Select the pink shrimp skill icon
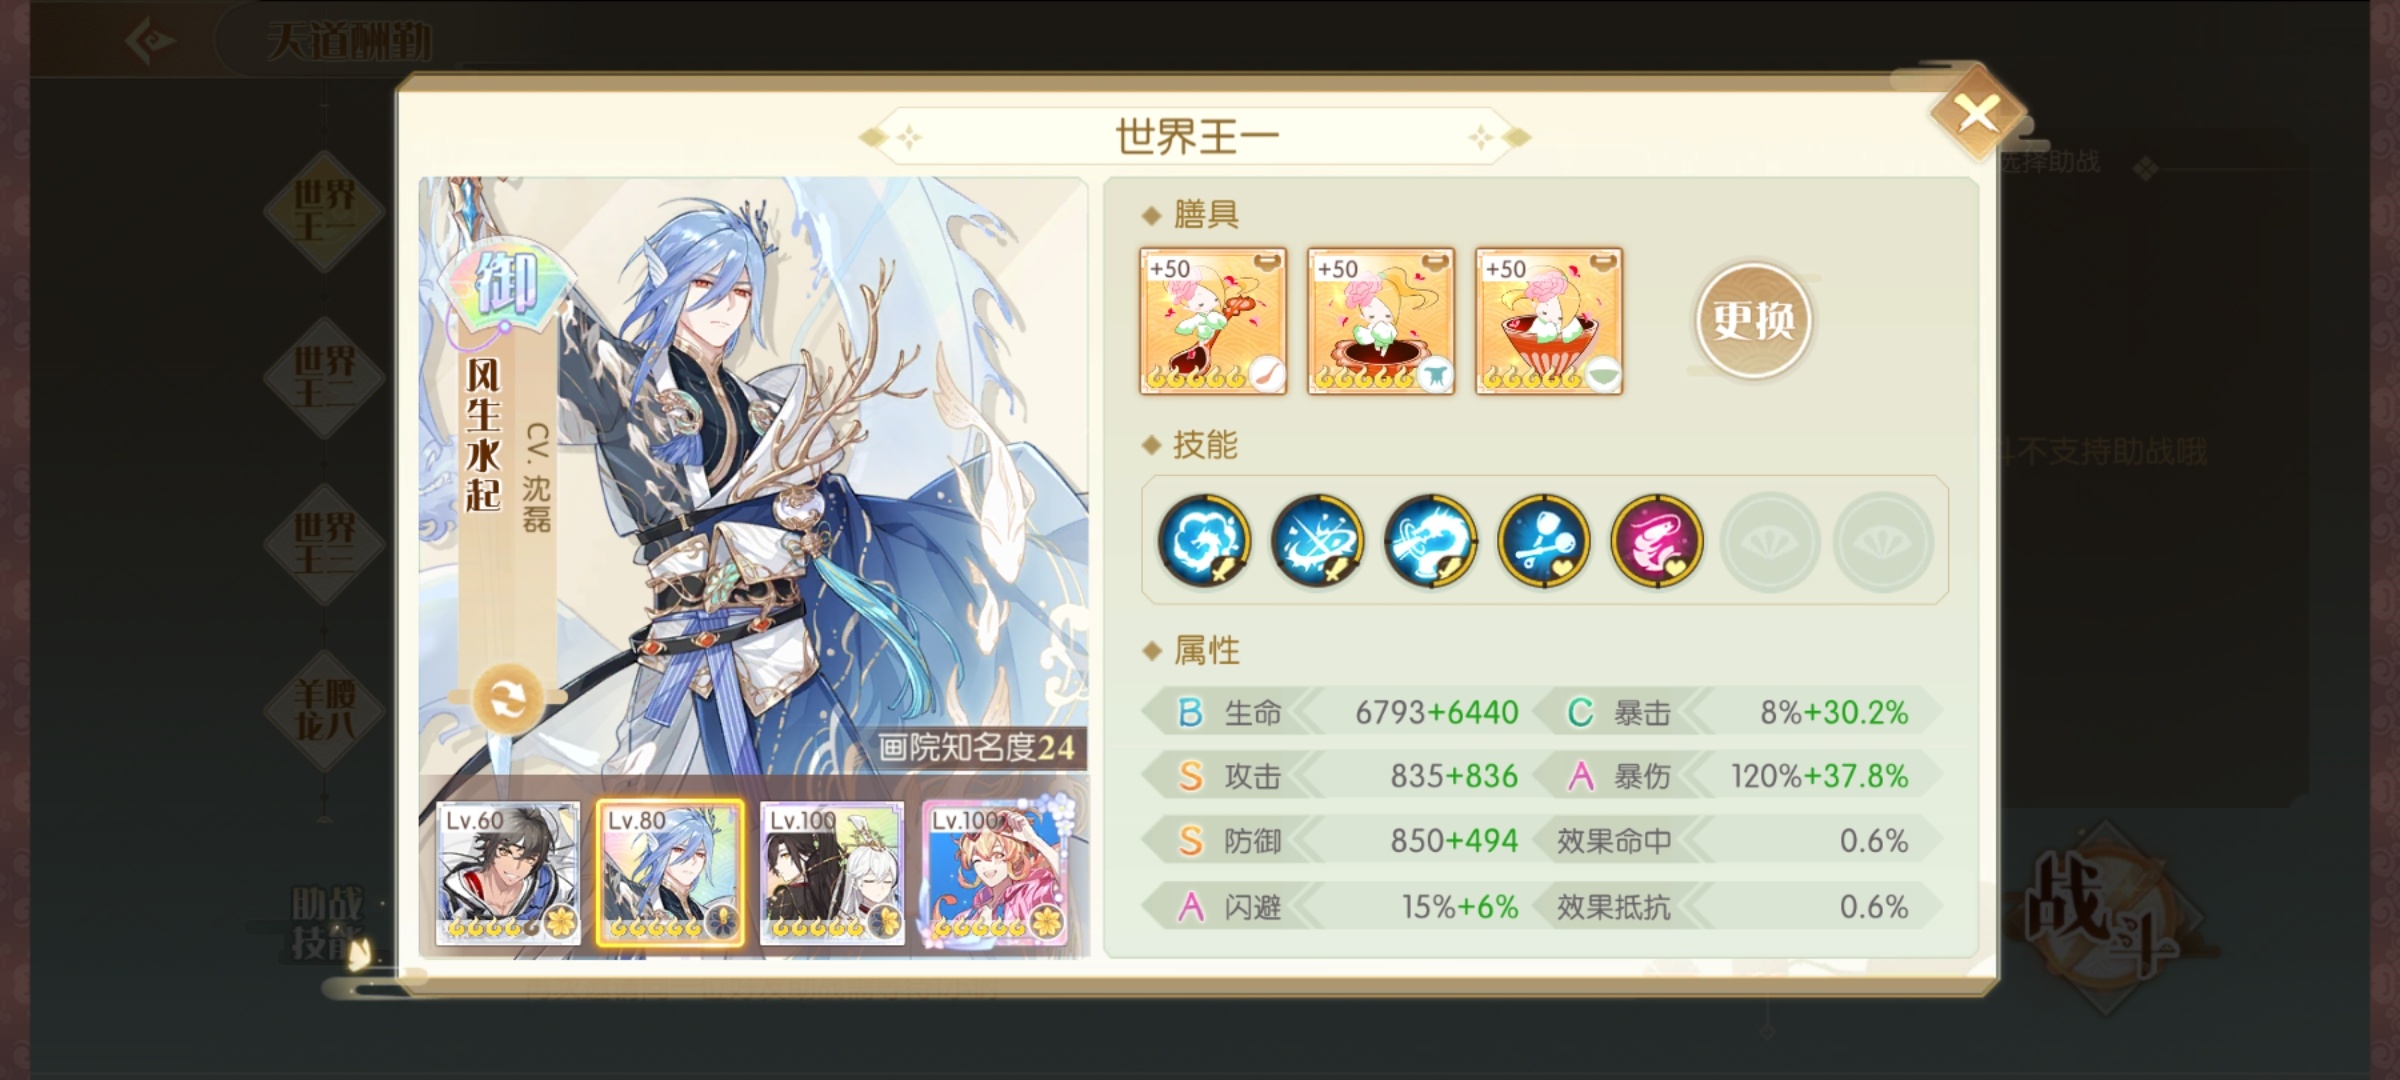The image size is (2400, 1080). coord(1656,541)
